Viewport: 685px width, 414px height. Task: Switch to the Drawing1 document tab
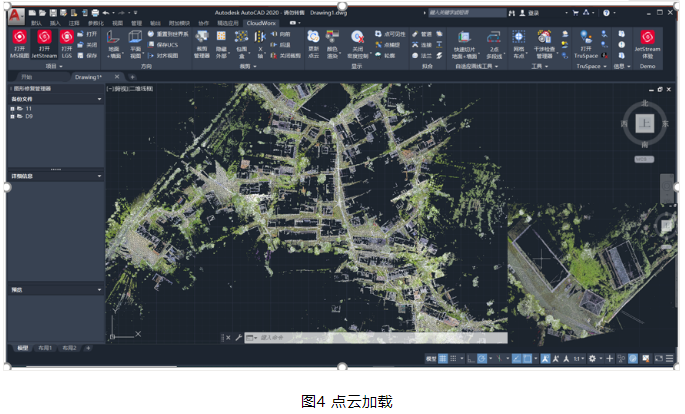click(89, 77)
